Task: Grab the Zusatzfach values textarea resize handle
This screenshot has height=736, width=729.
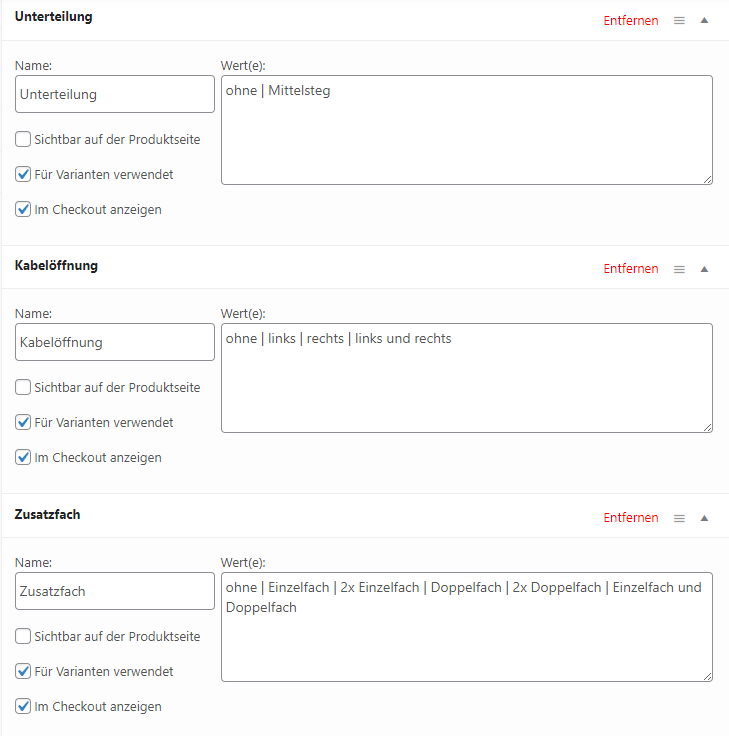Action: pos(707,676)
